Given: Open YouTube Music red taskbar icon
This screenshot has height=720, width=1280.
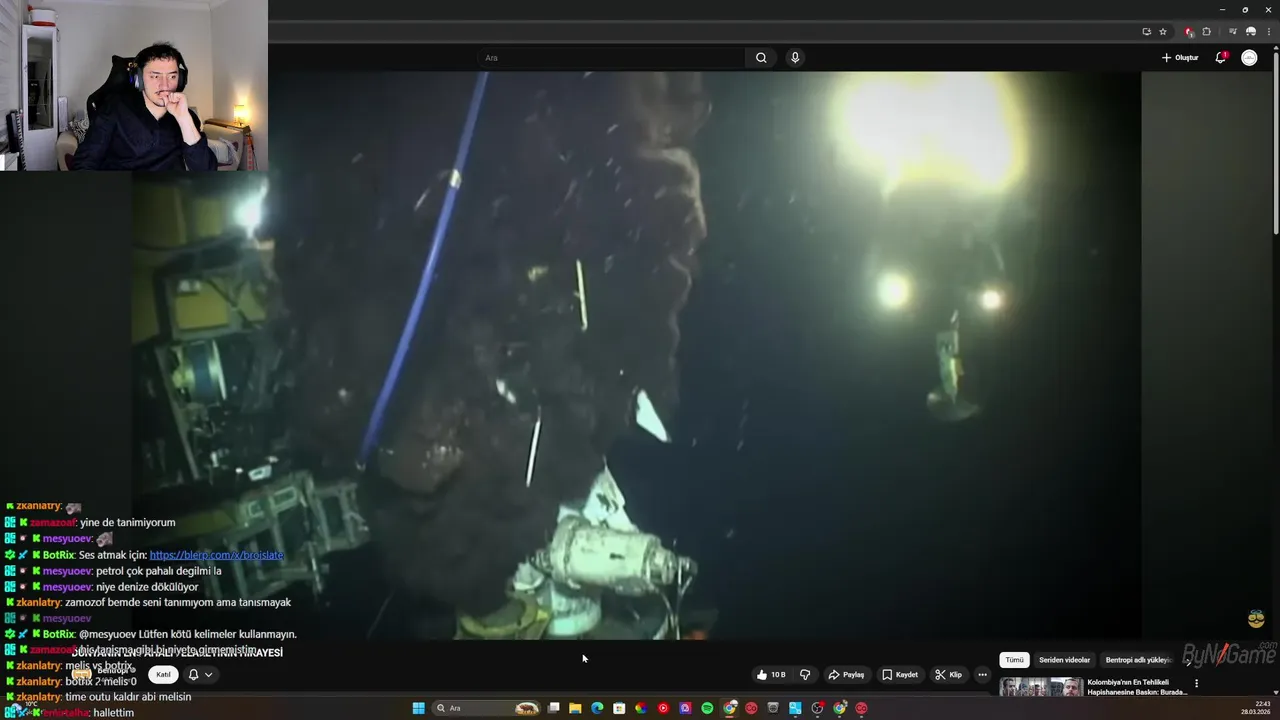Looking at the screenshot, I should tap(663, 708).
